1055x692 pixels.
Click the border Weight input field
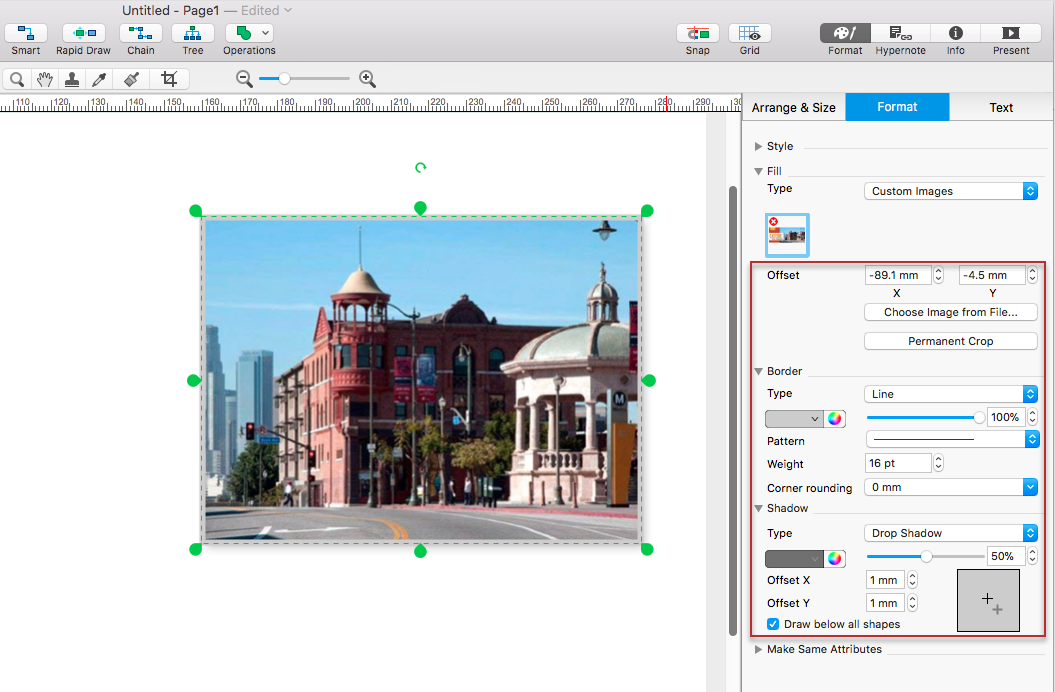tap(897, 463)
